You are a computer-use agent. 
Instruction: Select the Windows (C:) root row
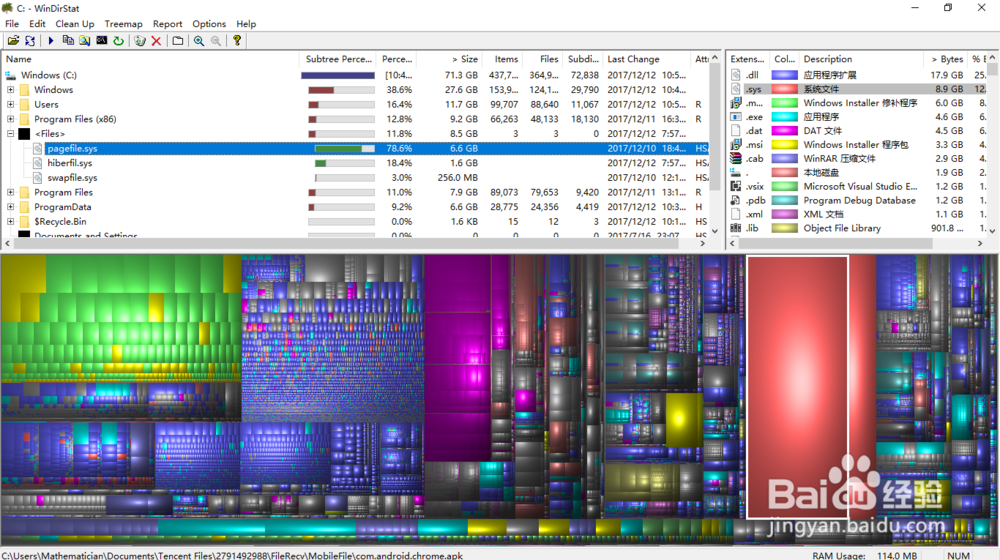[x=356, y=75]
